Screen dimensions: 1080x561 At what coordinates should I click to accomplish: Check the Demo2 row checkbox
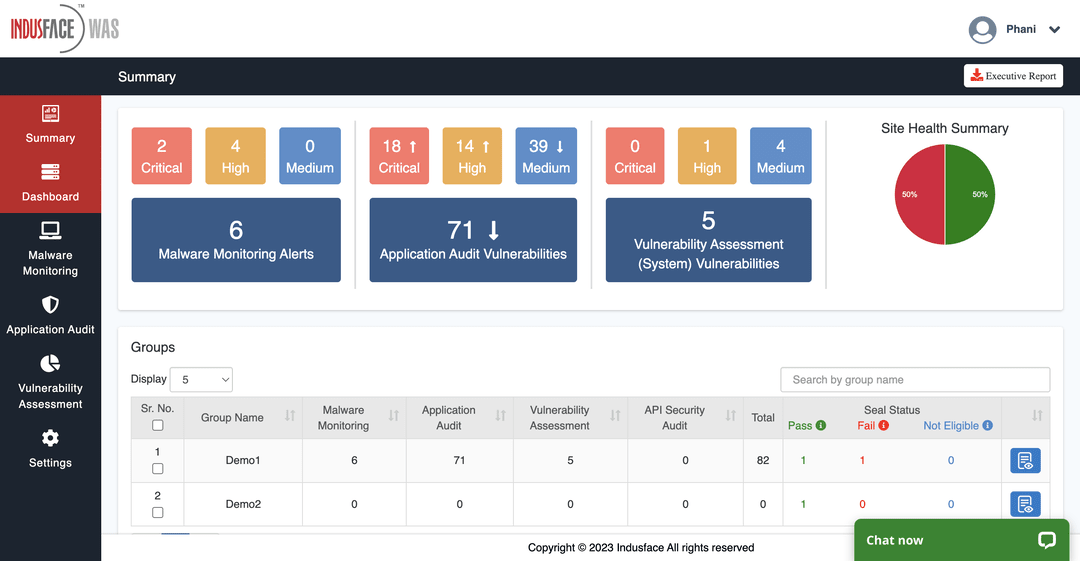tap(158, 513)
